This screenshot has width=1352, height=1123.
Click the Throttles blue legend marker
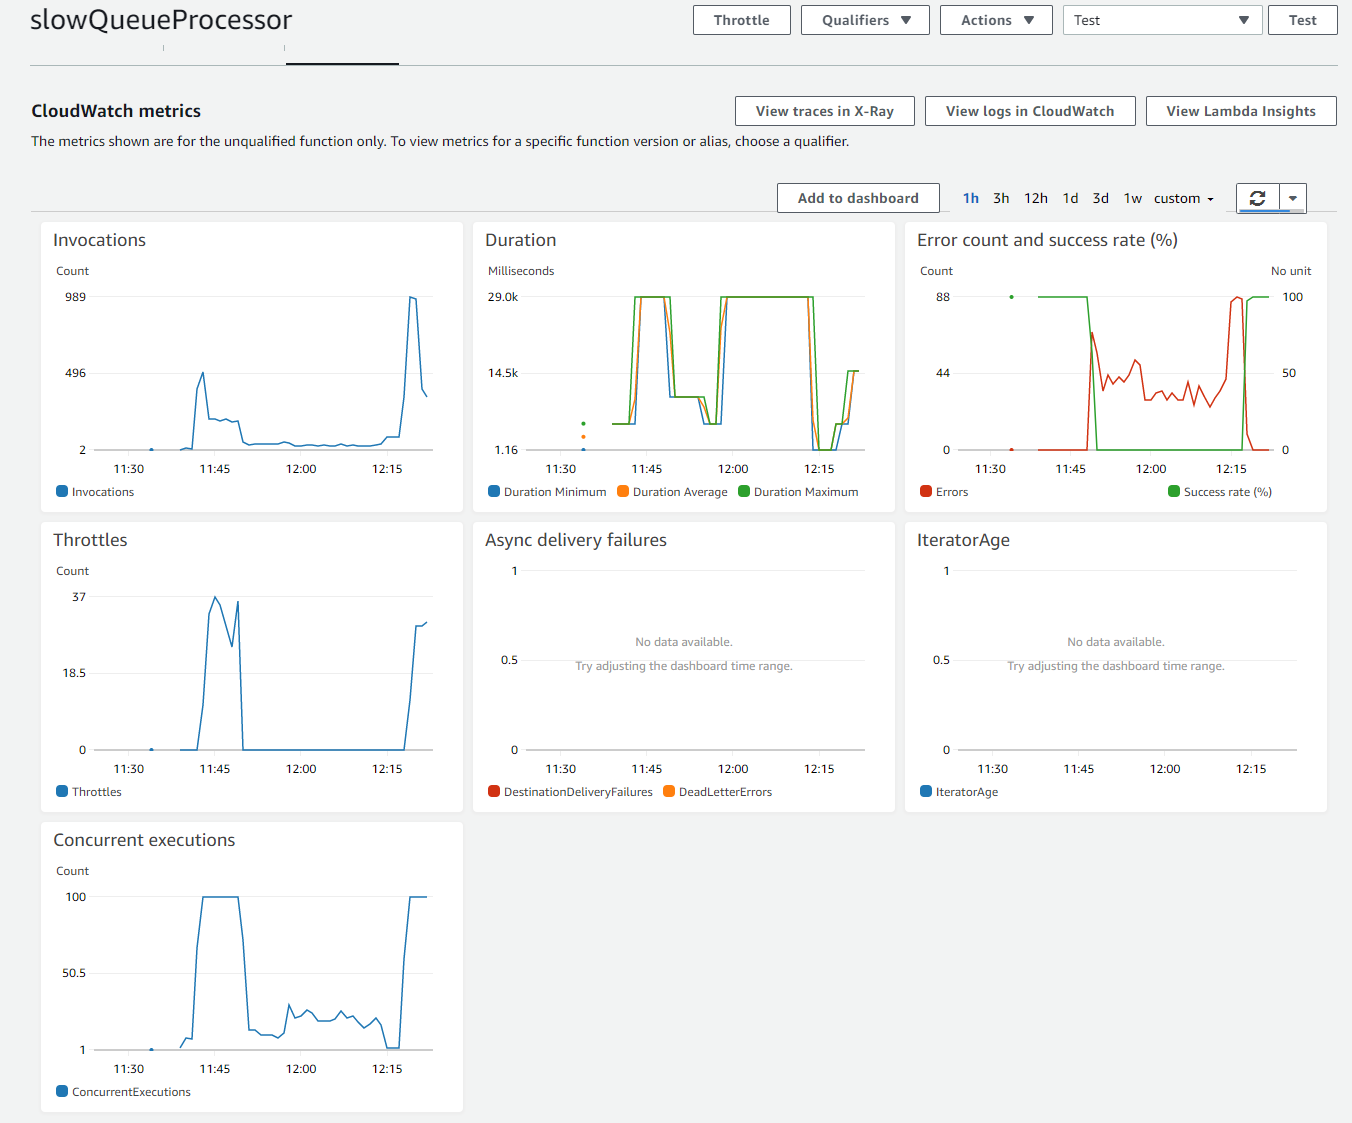pos(60,791)
